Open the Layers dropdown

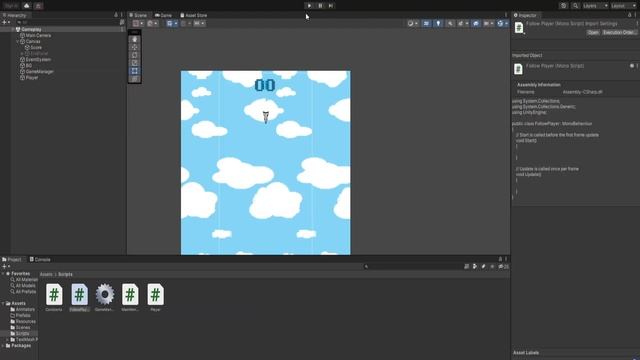[595, 6]
